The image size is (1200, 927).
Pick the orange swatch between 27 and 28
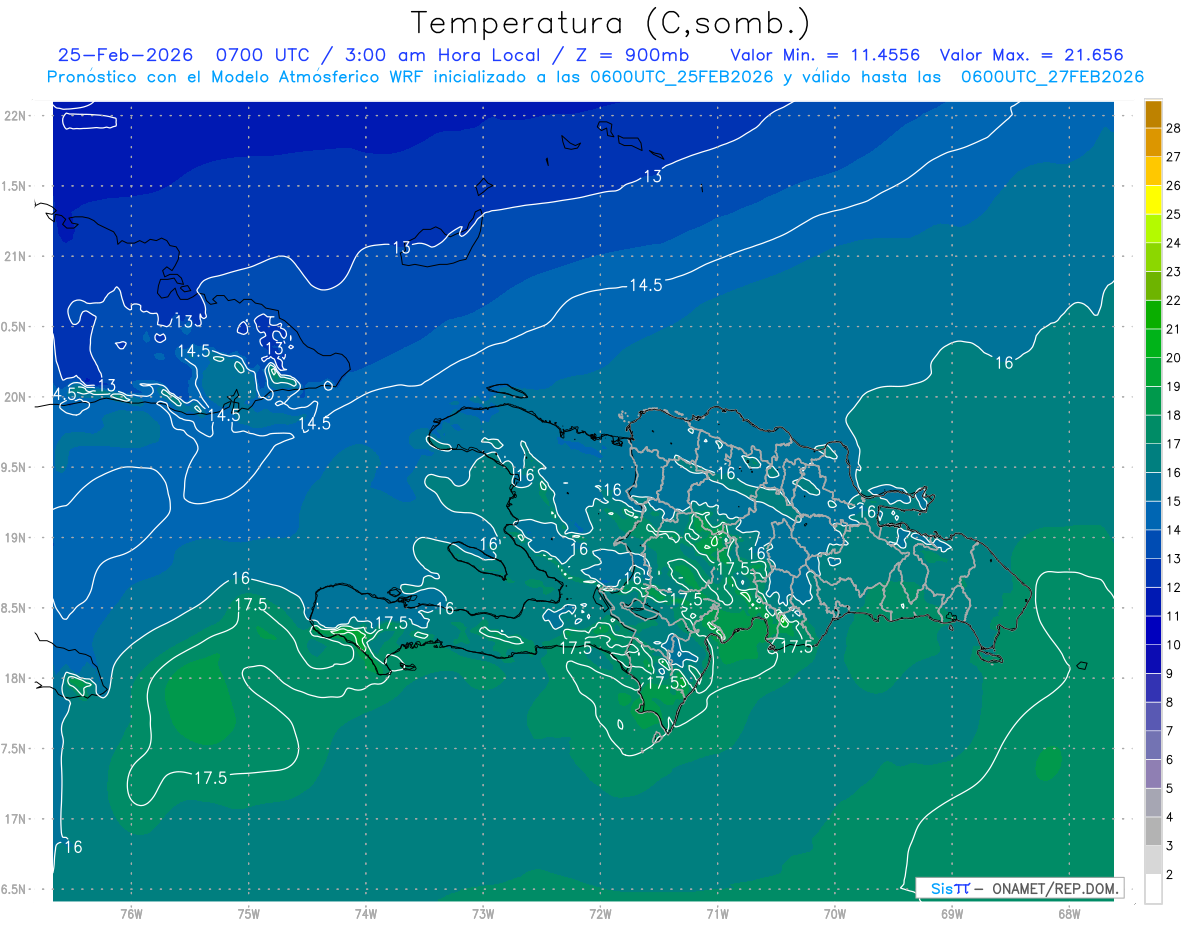click(x=1153, y=142)
